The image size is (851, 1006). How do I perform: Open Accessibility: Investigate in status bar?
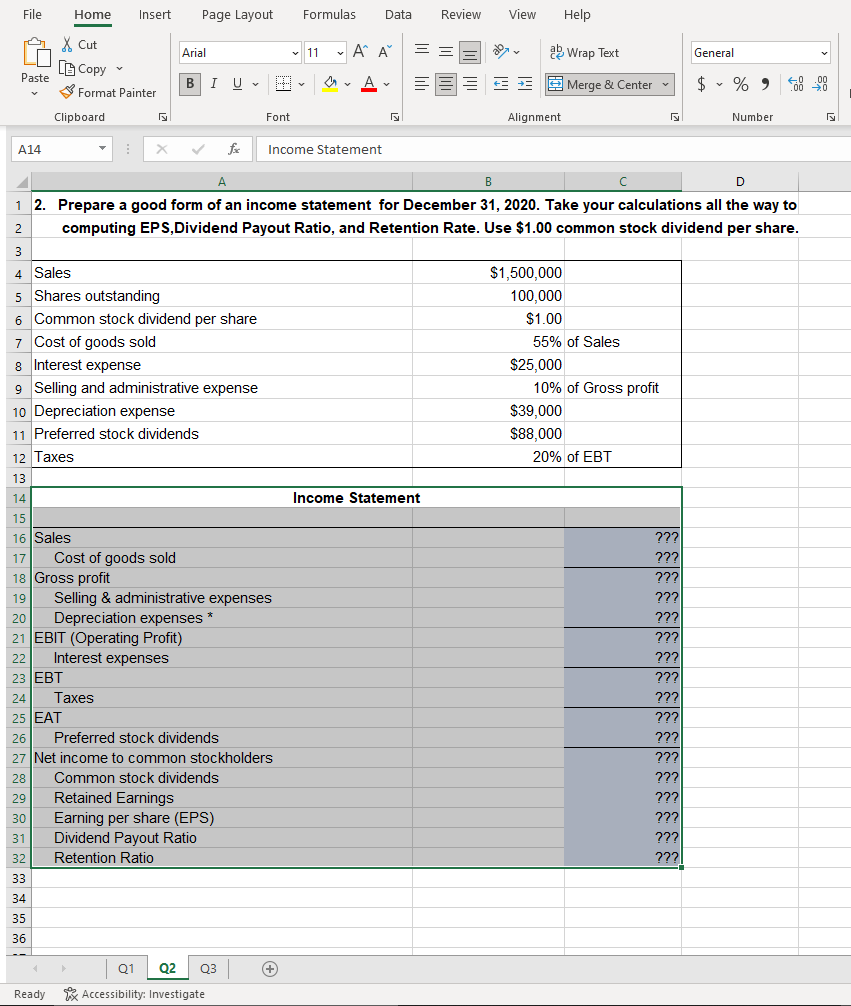[x=134, y=994]
